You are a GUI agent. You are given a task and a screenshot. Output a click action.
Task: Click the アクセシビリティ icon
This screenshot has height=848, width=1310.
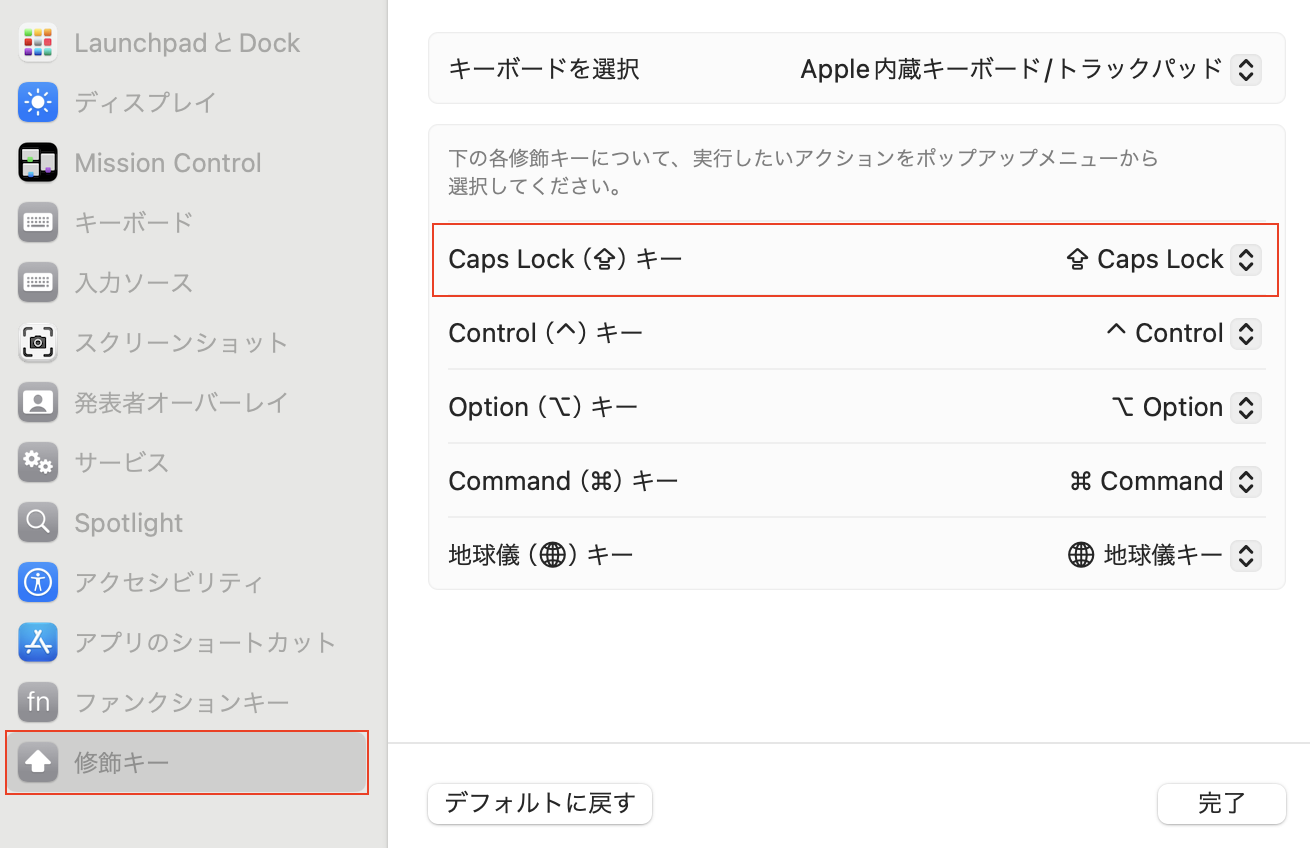[38, 582]
